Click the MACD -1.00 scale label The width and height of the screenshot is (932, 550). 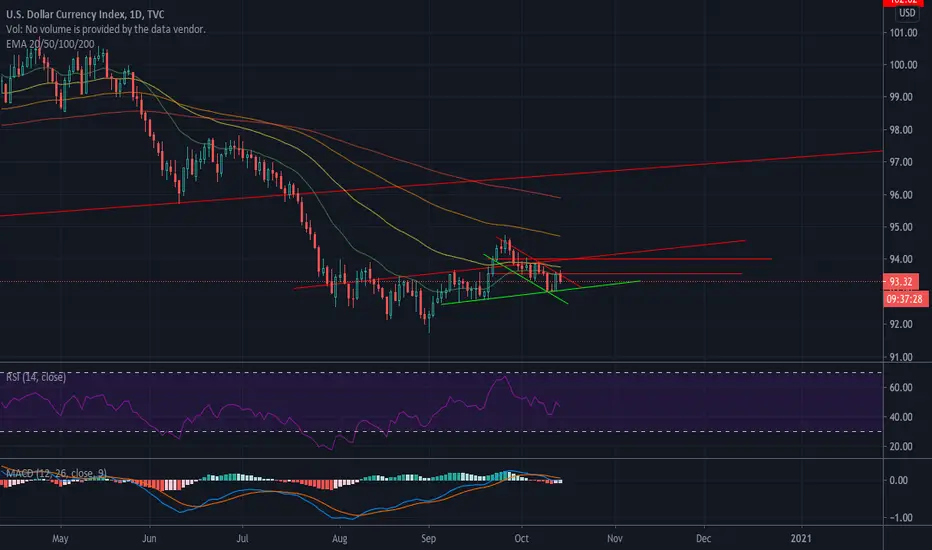point(900,517)
